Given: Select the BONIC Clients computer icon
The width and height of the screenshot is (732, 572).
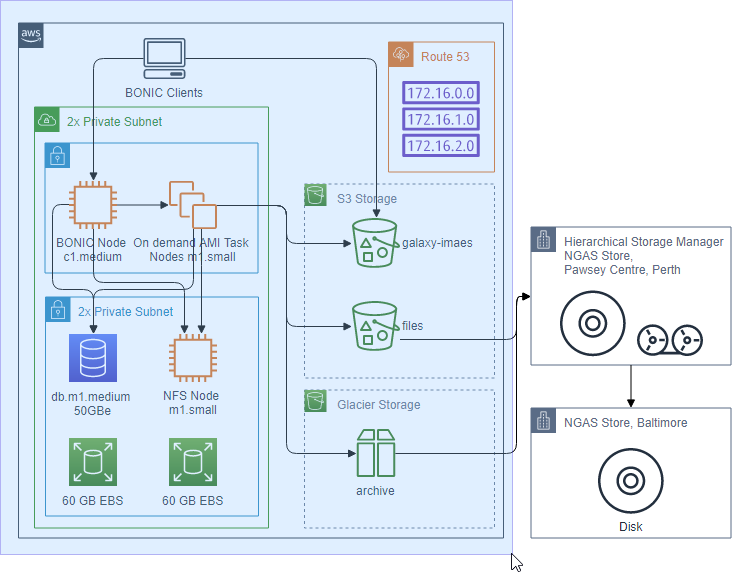Looking at the screenshot, I should tap(164, 59).
